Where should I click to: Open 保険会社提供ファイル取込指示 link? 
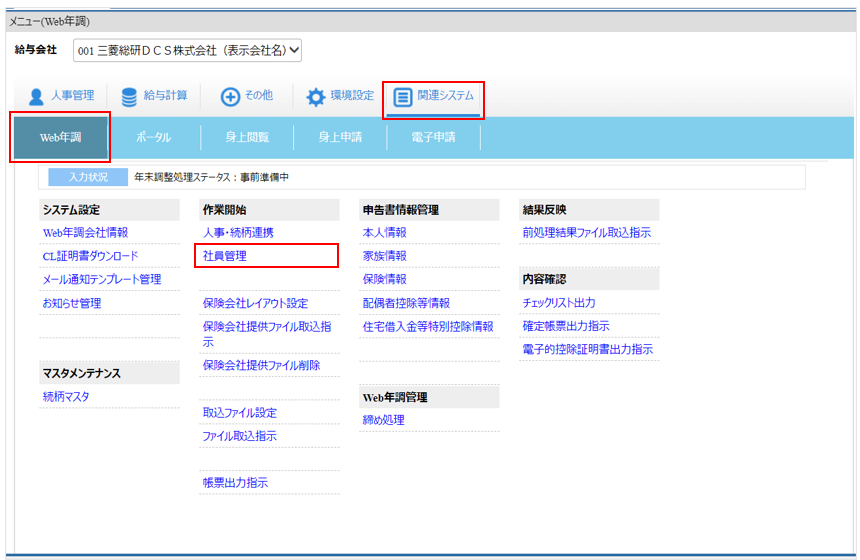tap(267, 334)
